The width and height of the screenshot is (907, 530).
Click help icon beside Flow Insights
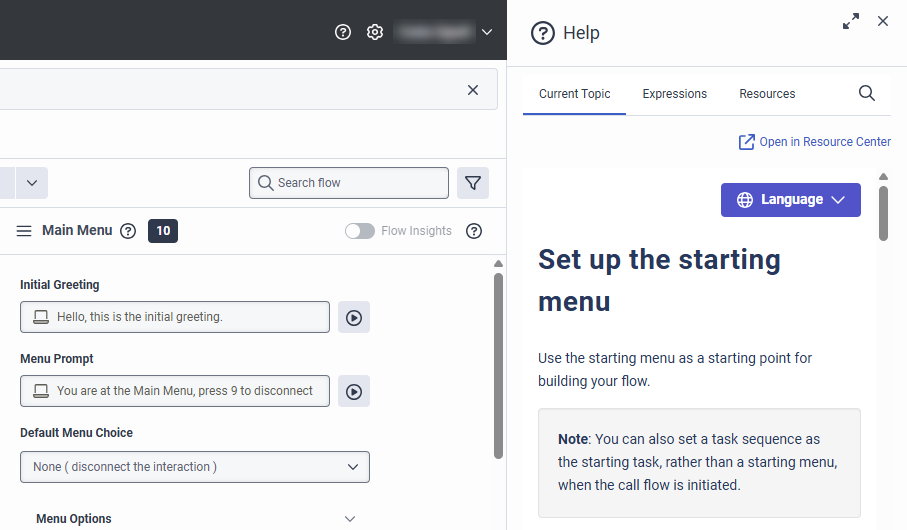474,231
